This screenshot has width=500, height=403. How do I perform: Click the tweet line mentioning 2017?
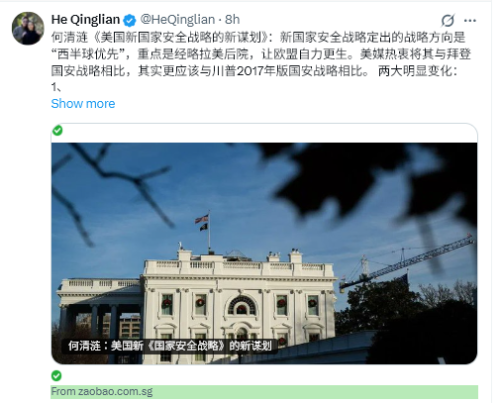(x=254, y=71)
